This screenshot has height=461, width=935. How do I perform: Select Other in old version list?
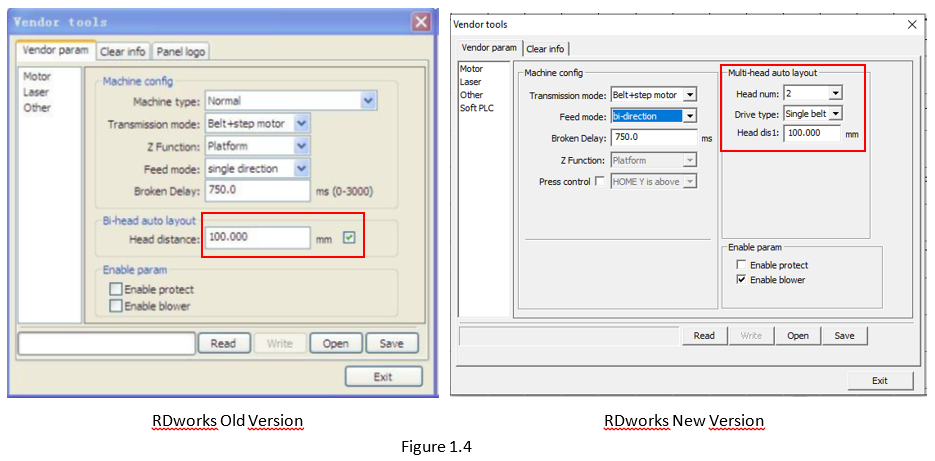37,108
